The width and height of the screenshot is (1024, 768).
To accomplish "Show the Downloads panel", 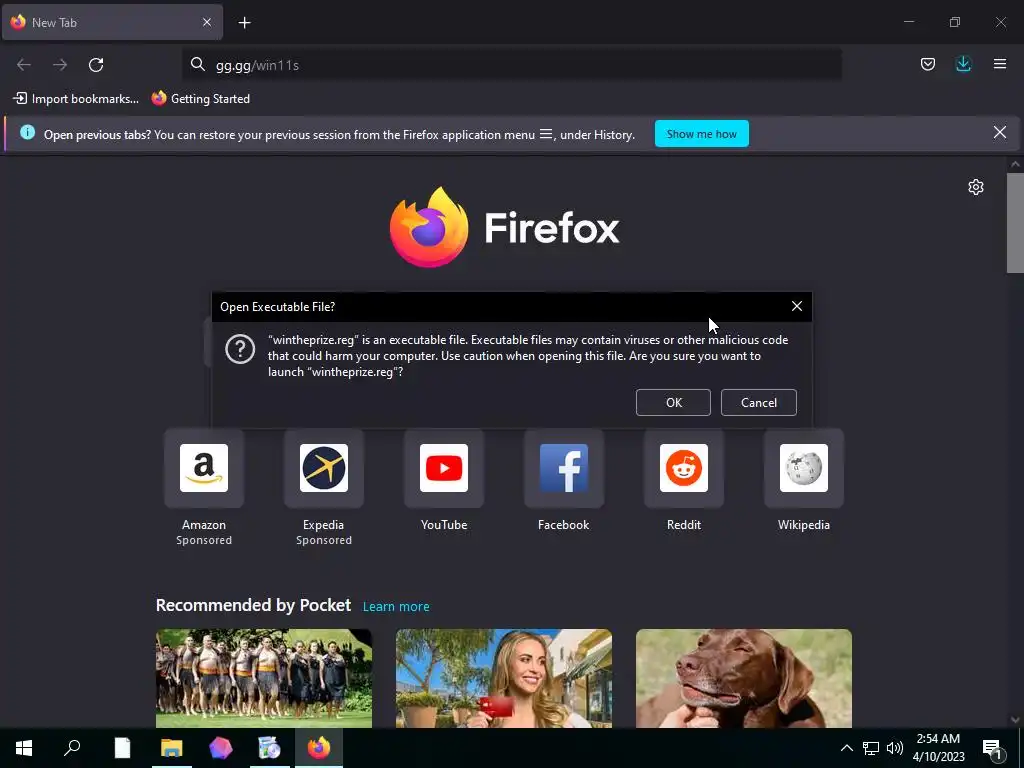I will (963, 64).
